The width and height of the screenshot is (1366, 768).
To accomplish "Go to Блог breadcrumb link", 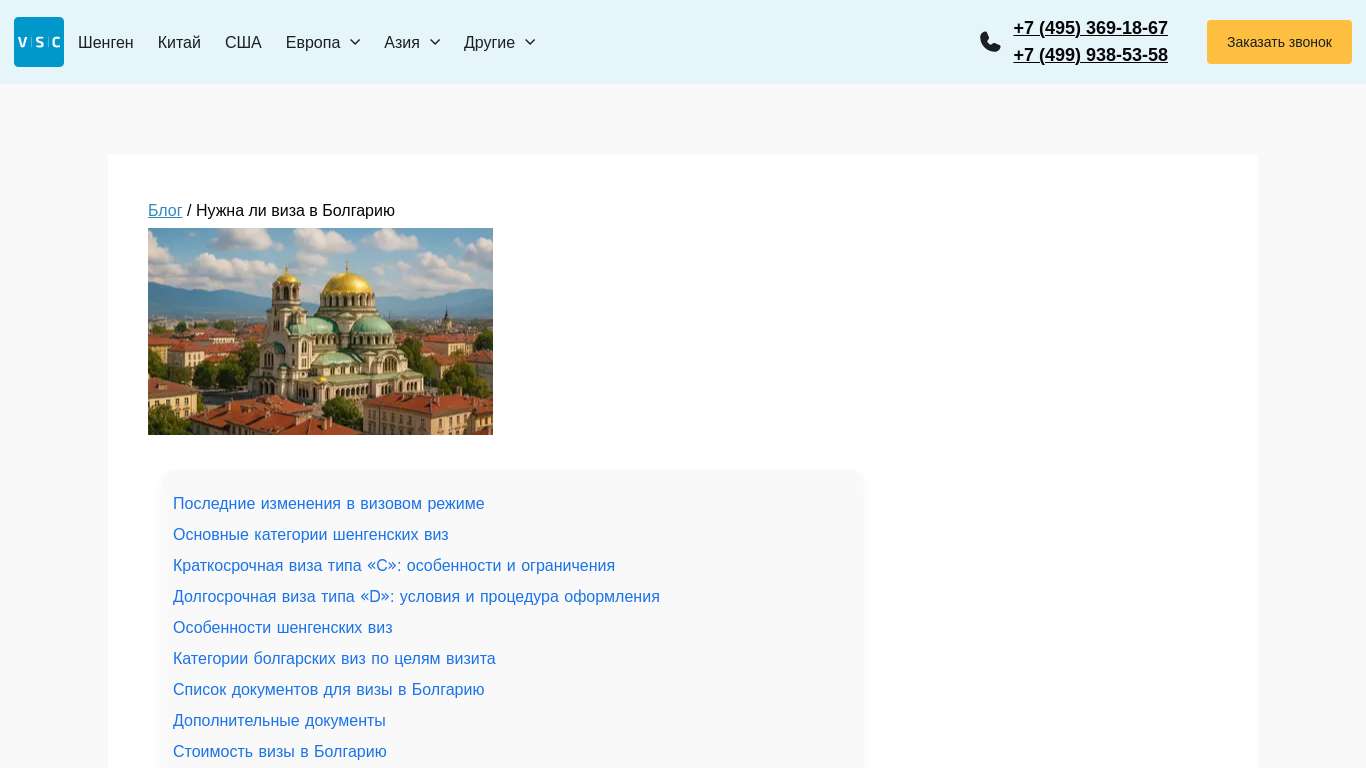I will [x=165, y=211].
